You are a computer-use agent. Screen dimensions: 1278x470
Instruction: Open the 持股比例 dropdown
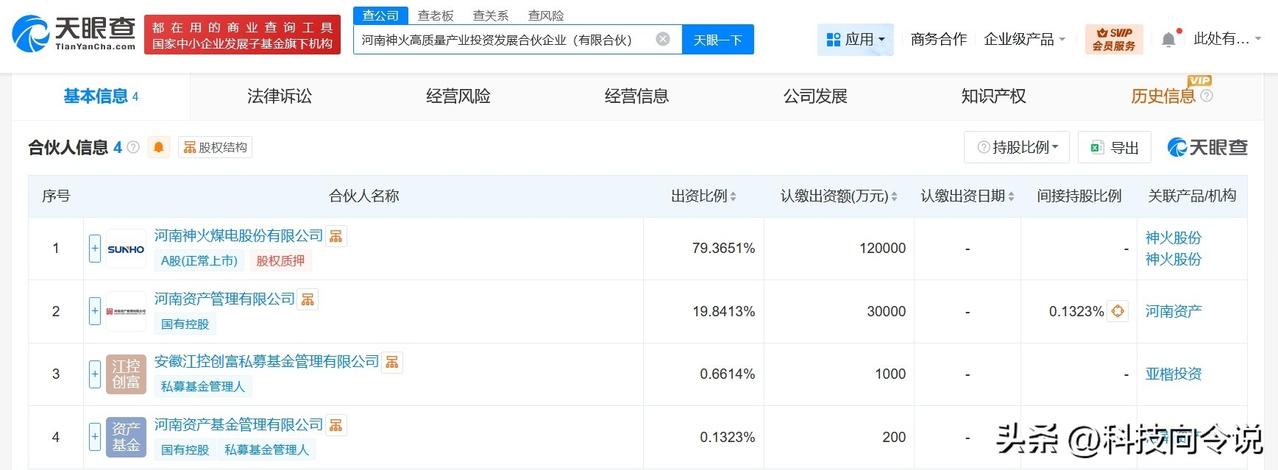click(x=1017, y=147)
